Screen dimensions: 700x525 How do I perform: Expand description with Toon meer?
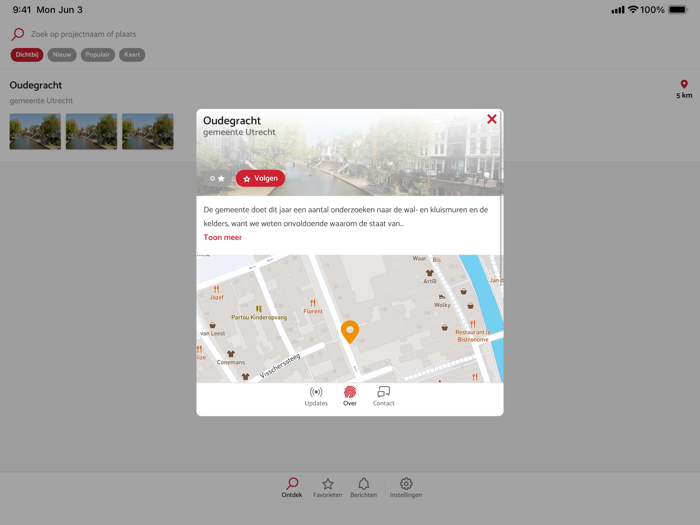223,238
